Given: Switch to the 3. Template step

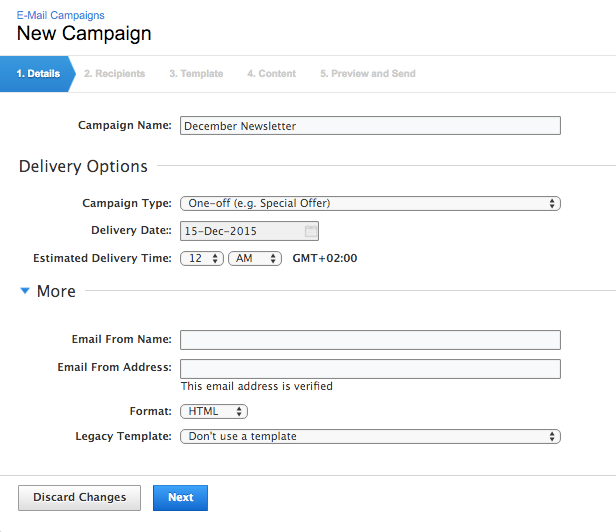Looking at the screenshot, I should click(x=196, y=74).
